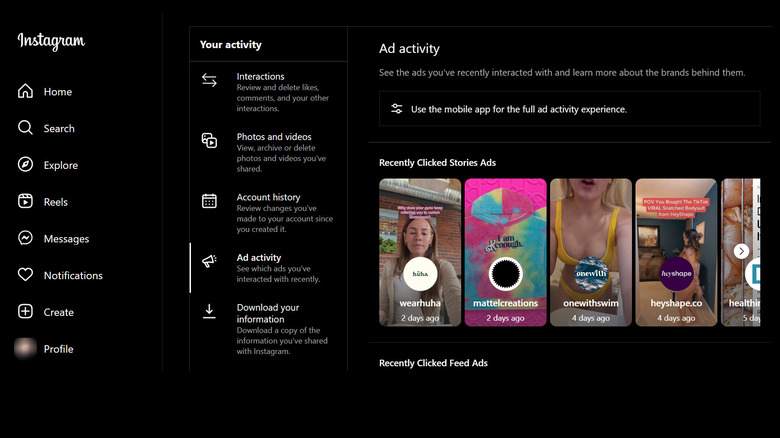780x438 pixels.
Task: Open the Explore compass icon
Action: point(26,165)
